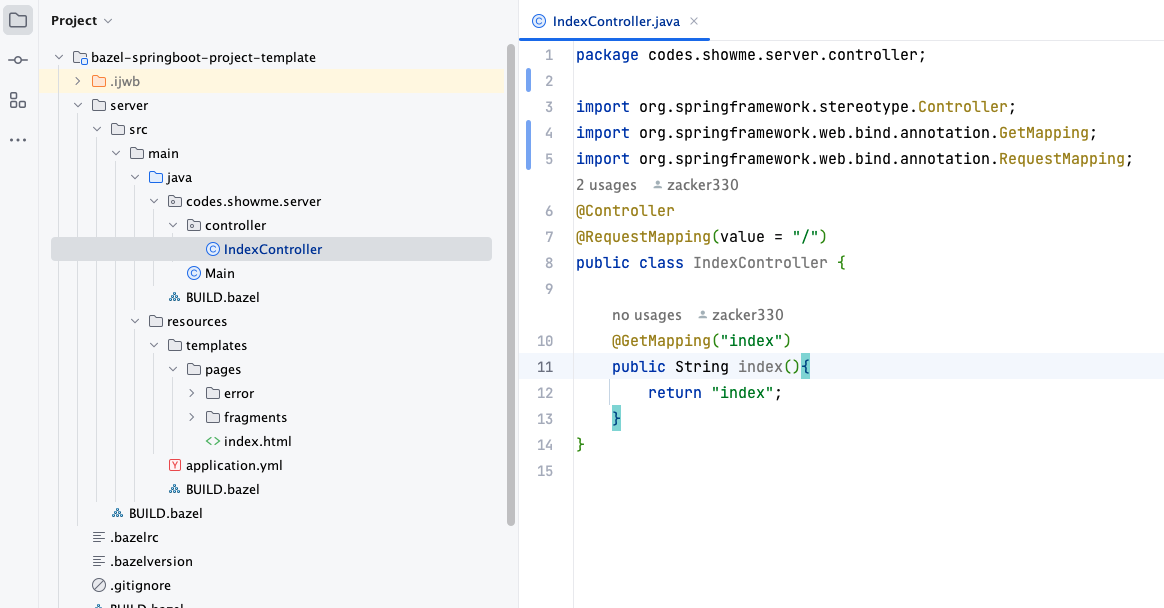Click the zacker330 author hint above index method
The width and height of the screenshot is (1164, 608).
pyautogui.click(x=741, y=315)
